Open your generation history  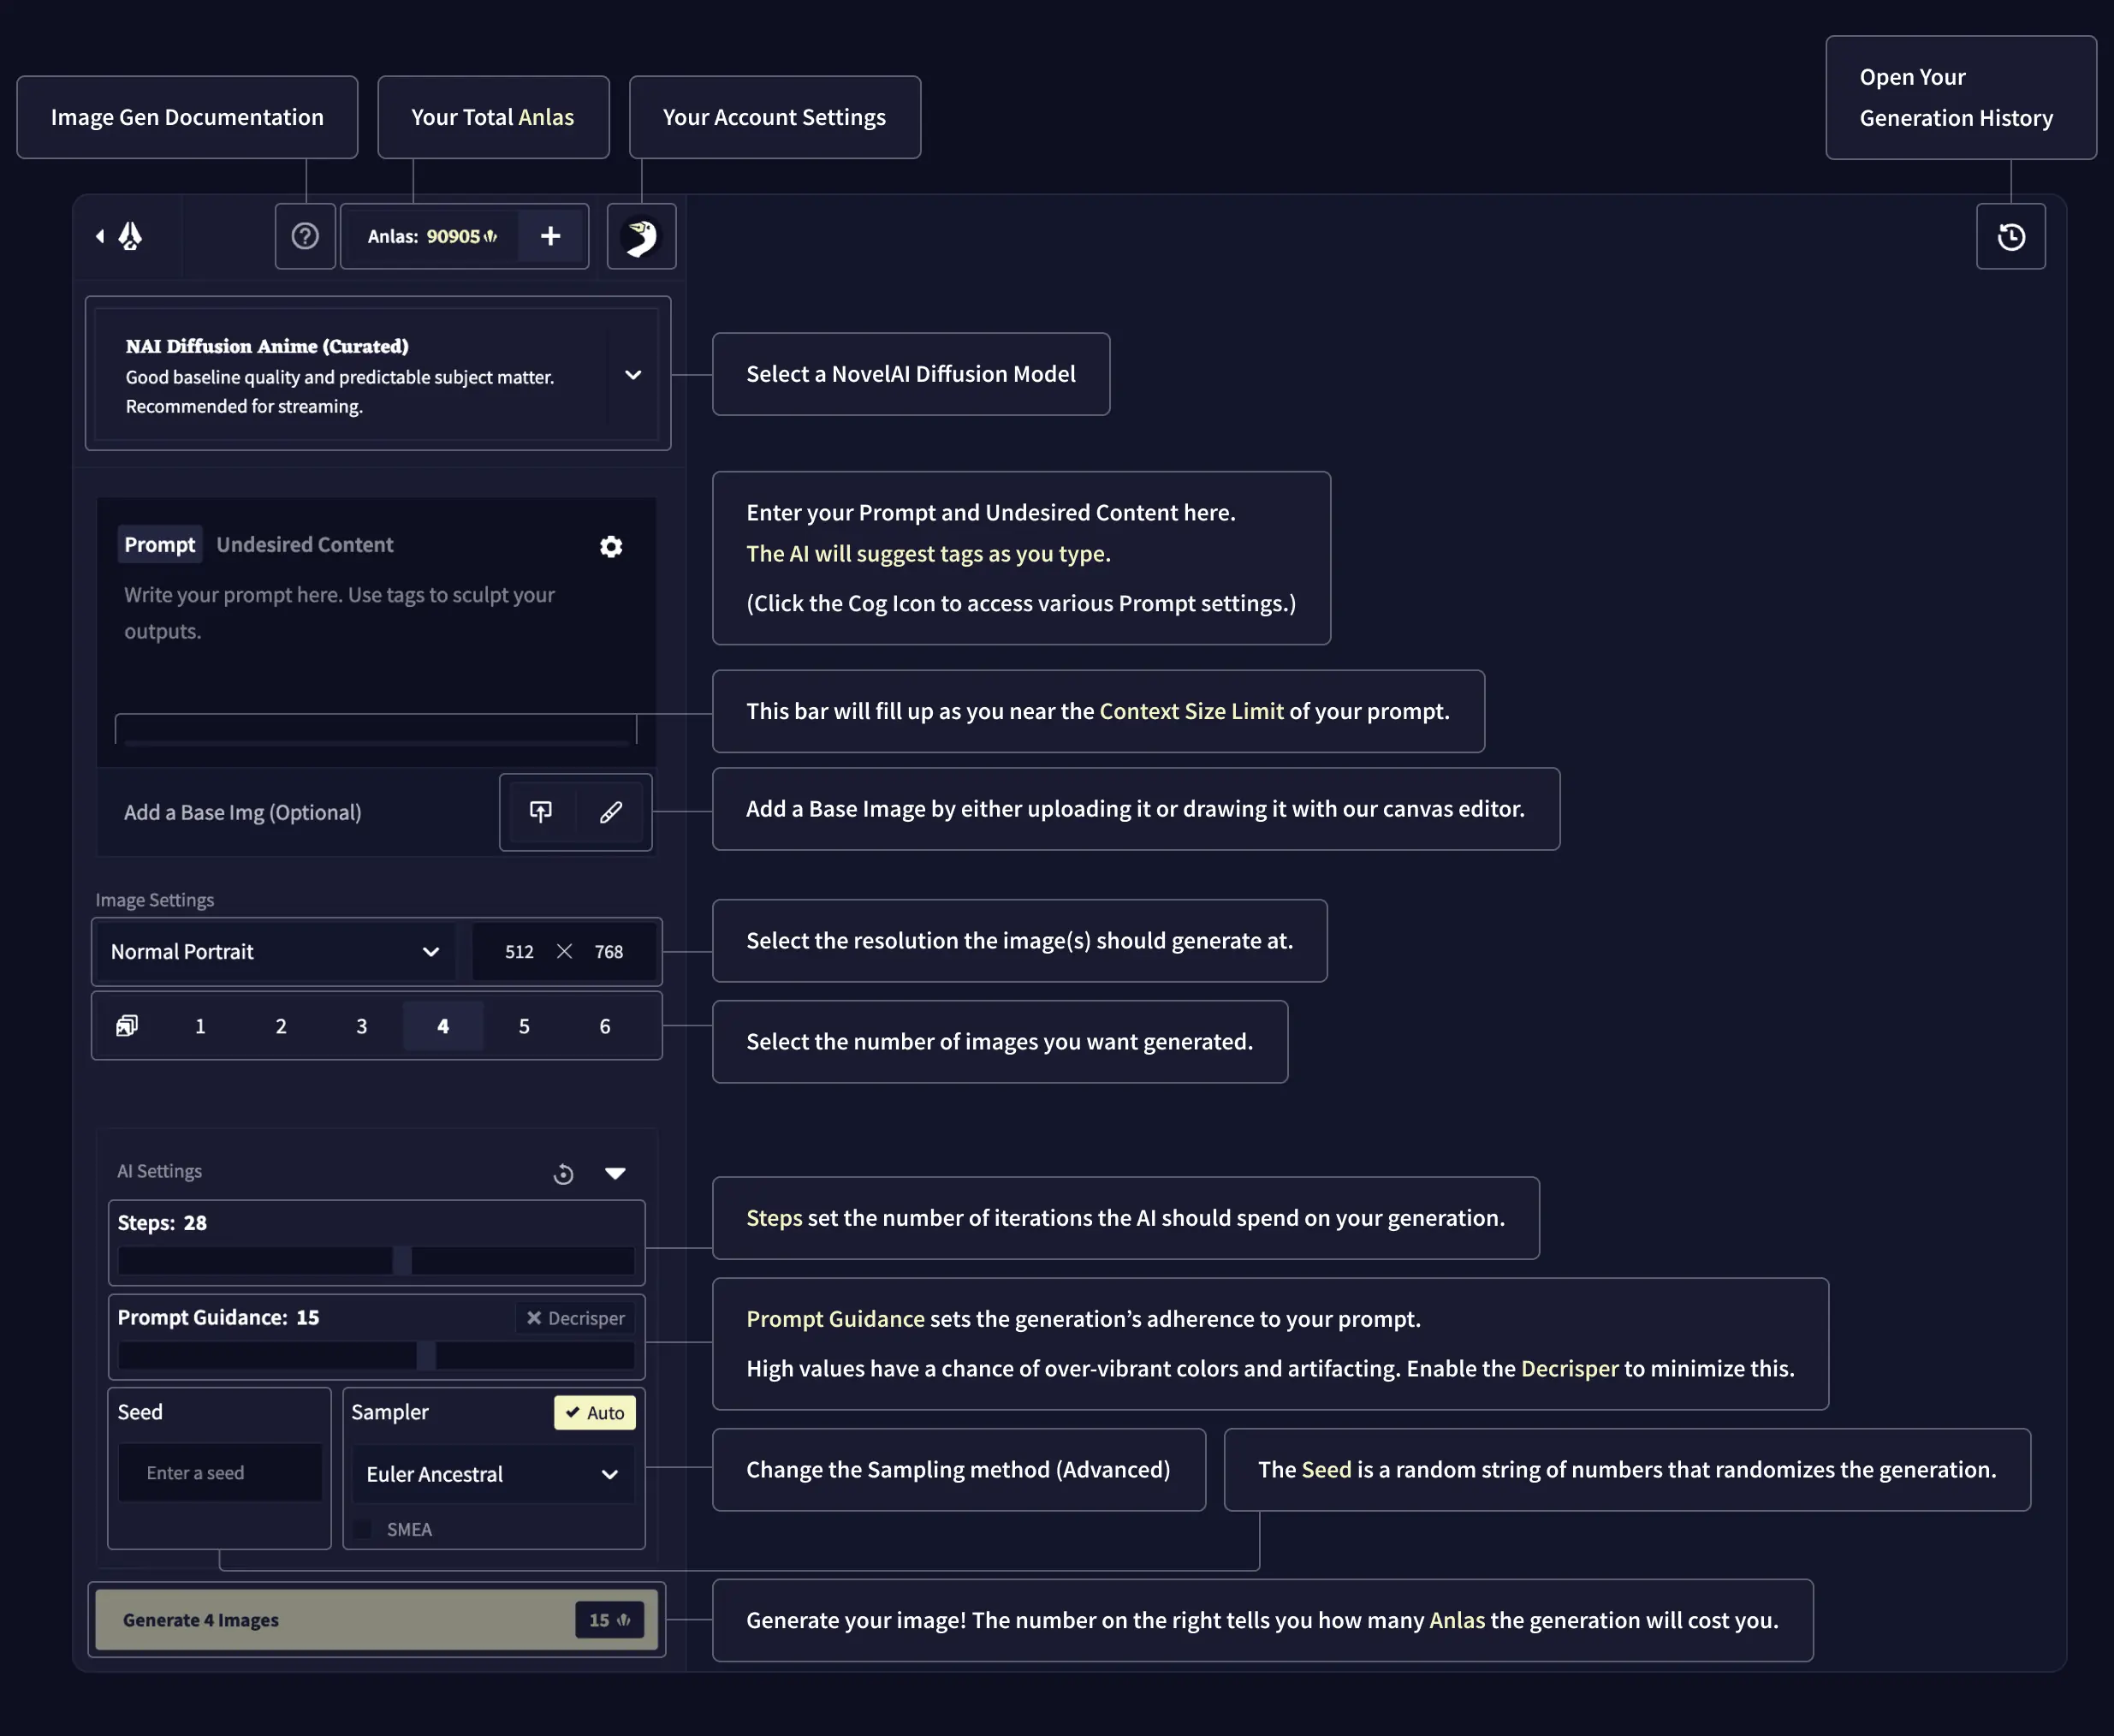(2010, 236)
